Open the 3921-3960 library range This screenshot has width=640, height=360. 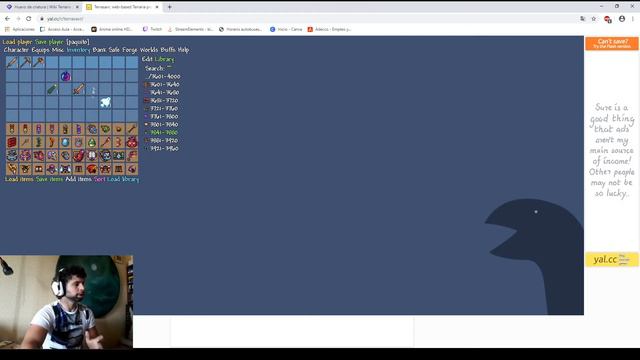point(162,149)
